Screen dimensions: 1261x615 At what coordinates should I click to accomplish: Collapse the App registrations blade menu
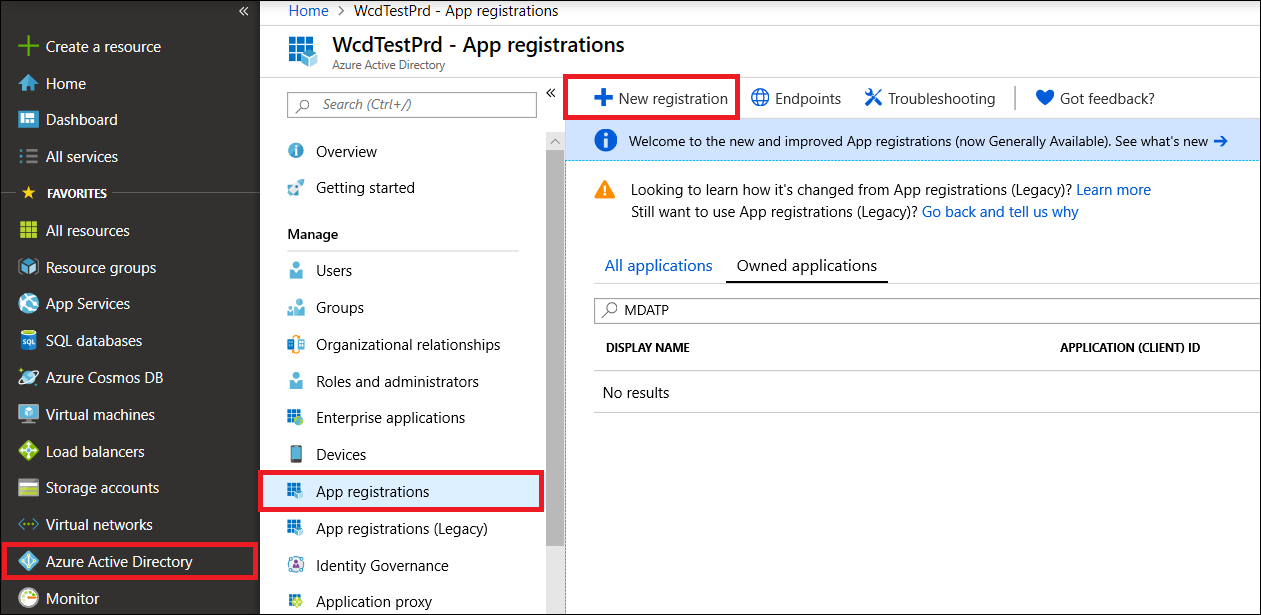click(551, 91)
